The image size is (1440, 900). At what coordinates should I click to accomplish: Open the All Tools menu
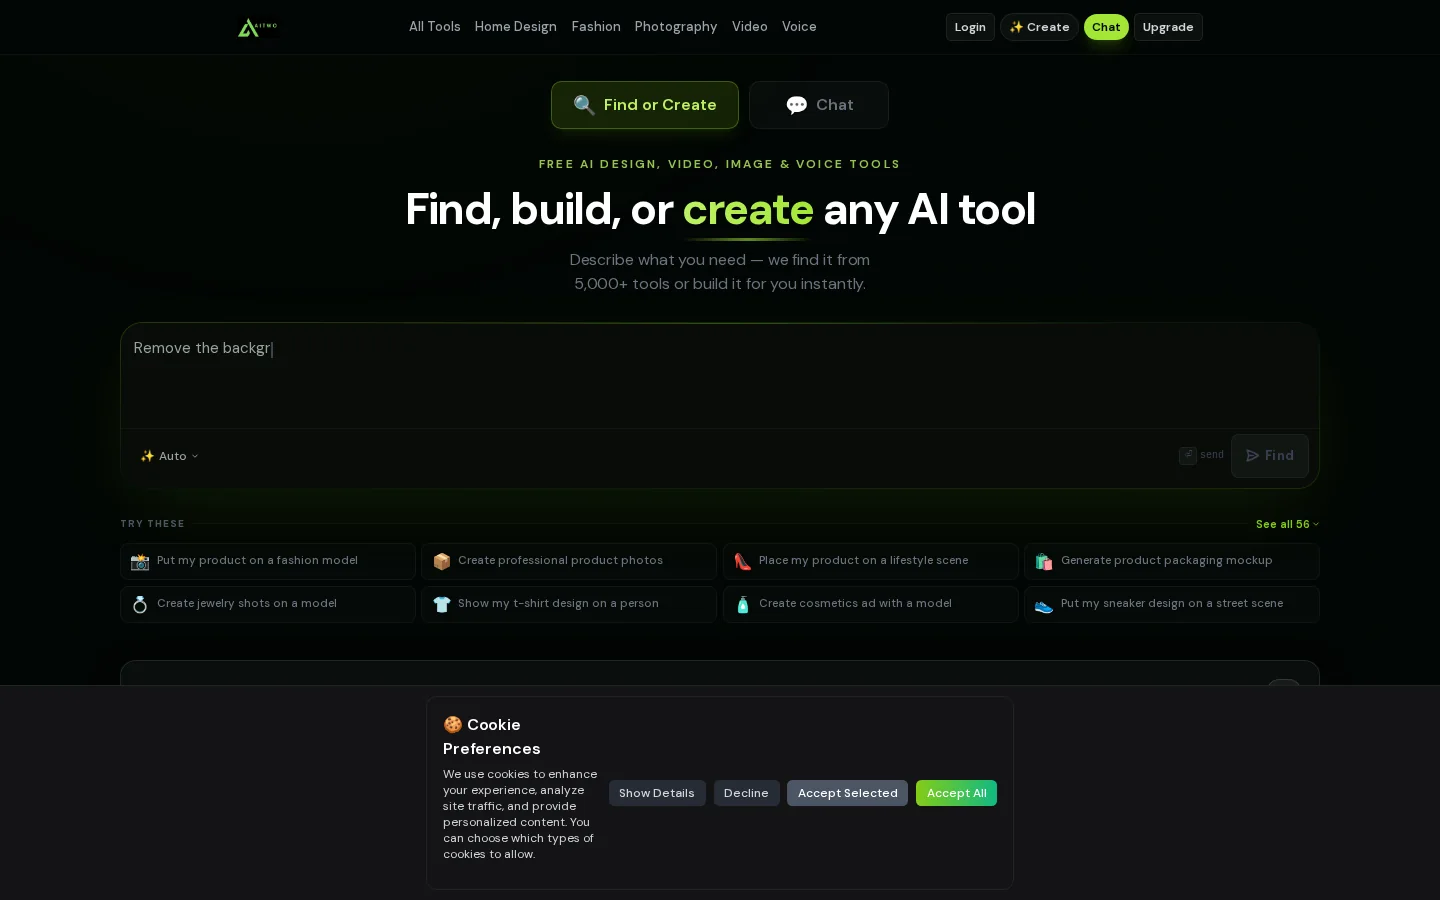435,27
